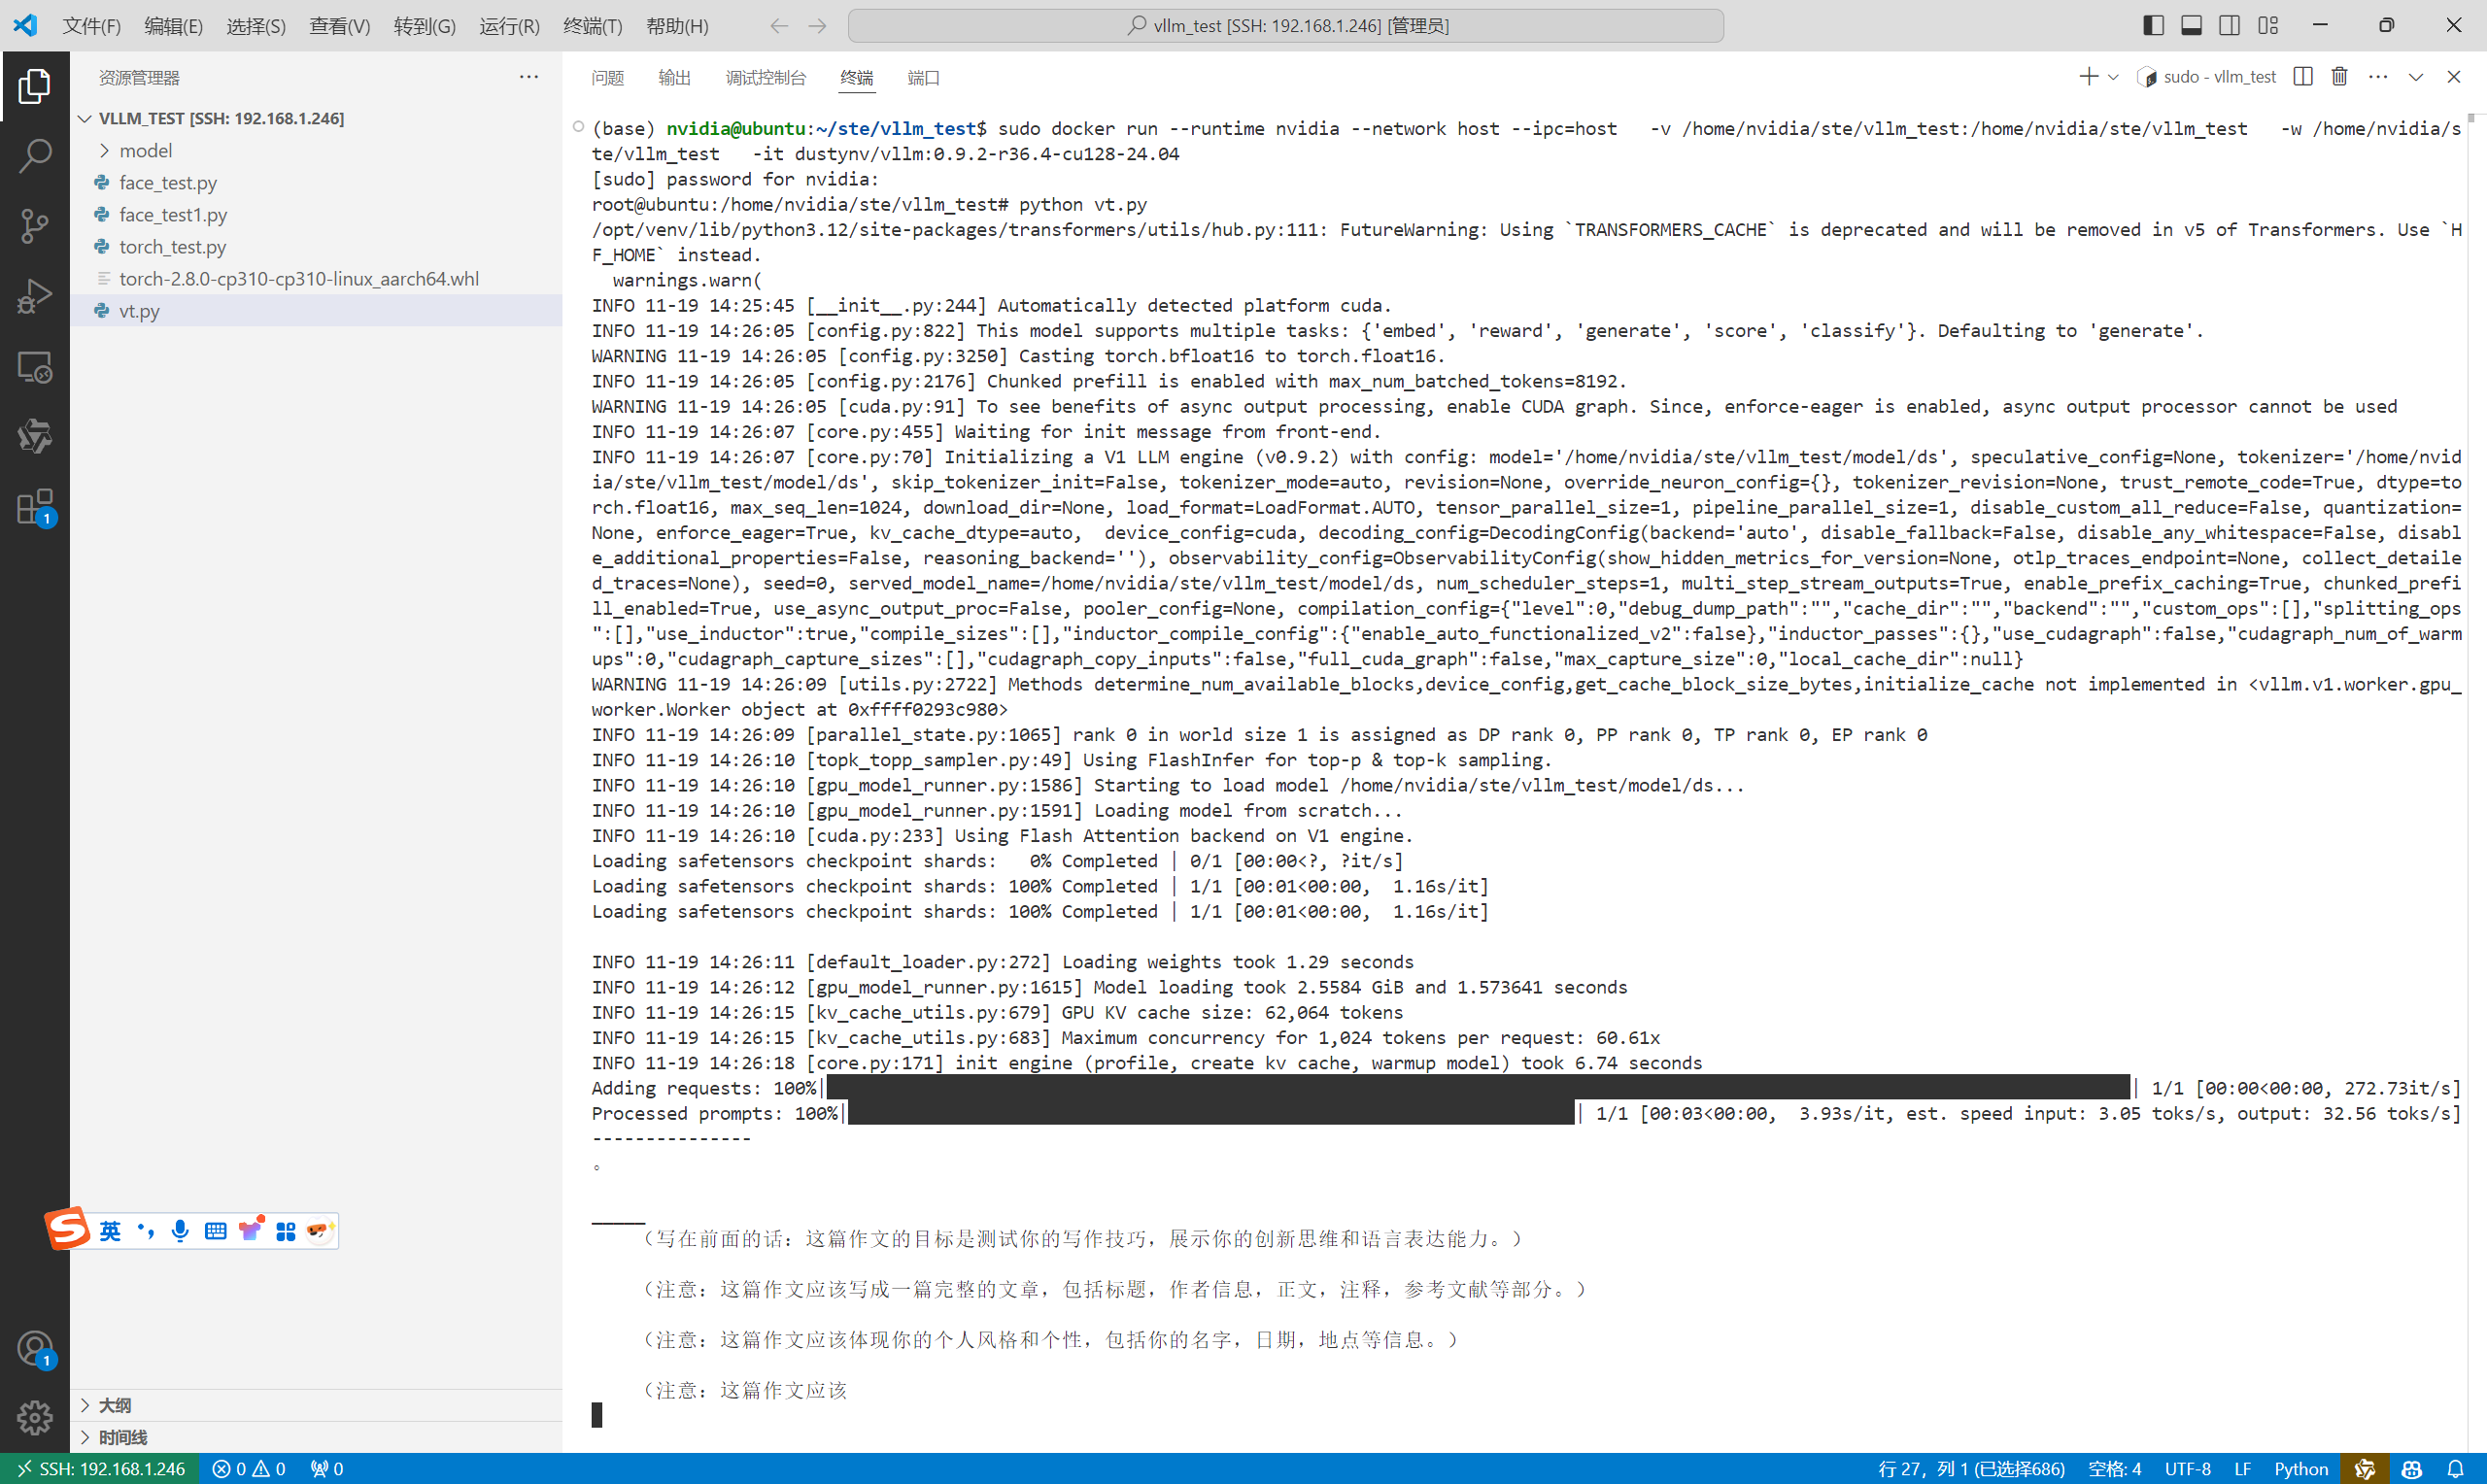Click UTF-8 encoding in status bar

2186,1468
